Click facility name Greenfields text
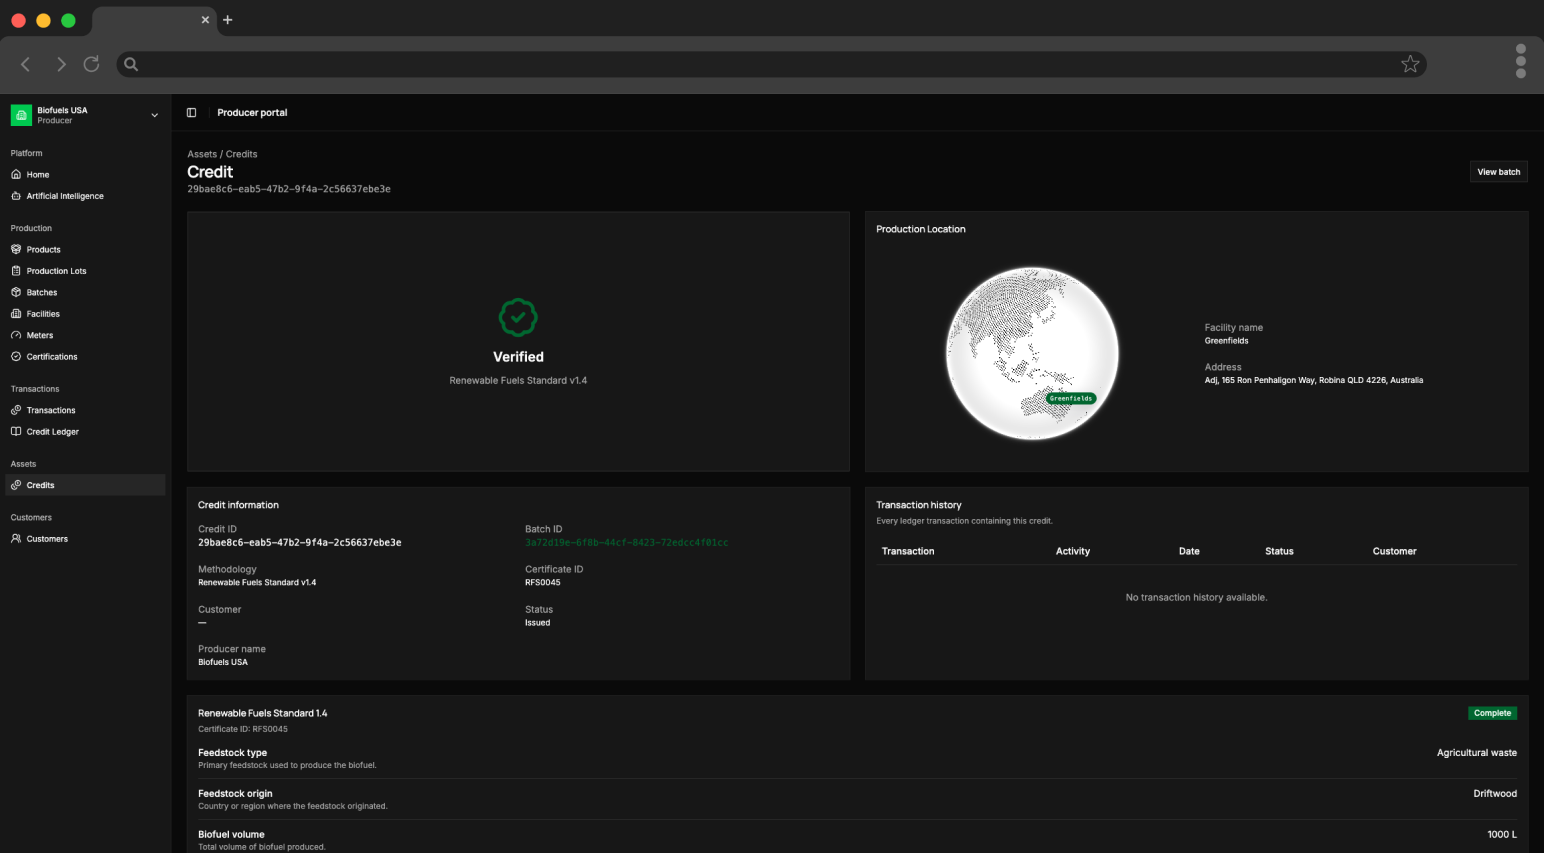This screenshot has width=1544, height=853. [x=1226, y=341]
